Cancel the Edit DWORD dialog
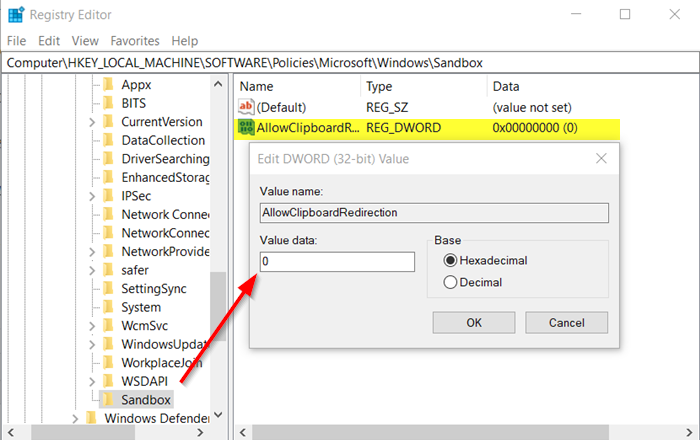 tap(567, 323)
